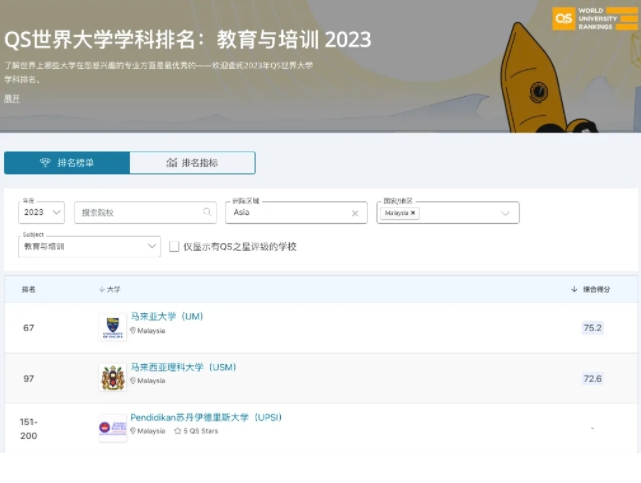Click rank 97

coord(29,378)
